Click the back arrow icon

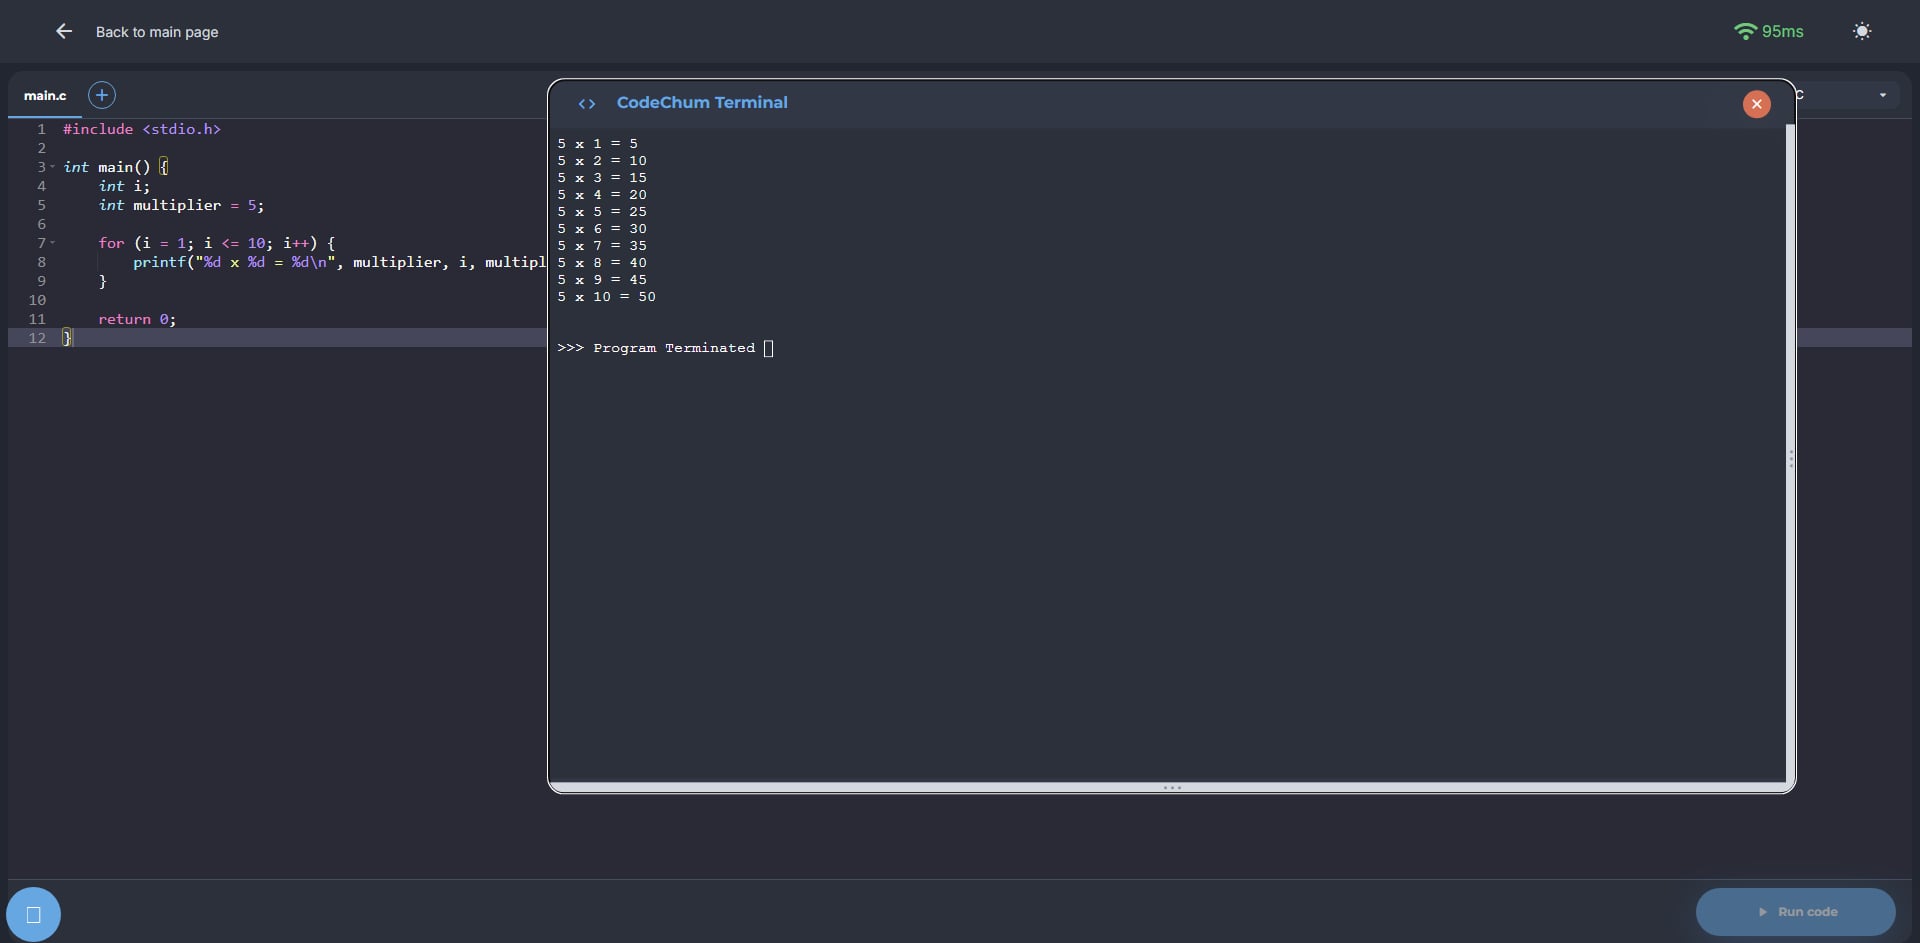click(x=64, y=32)
